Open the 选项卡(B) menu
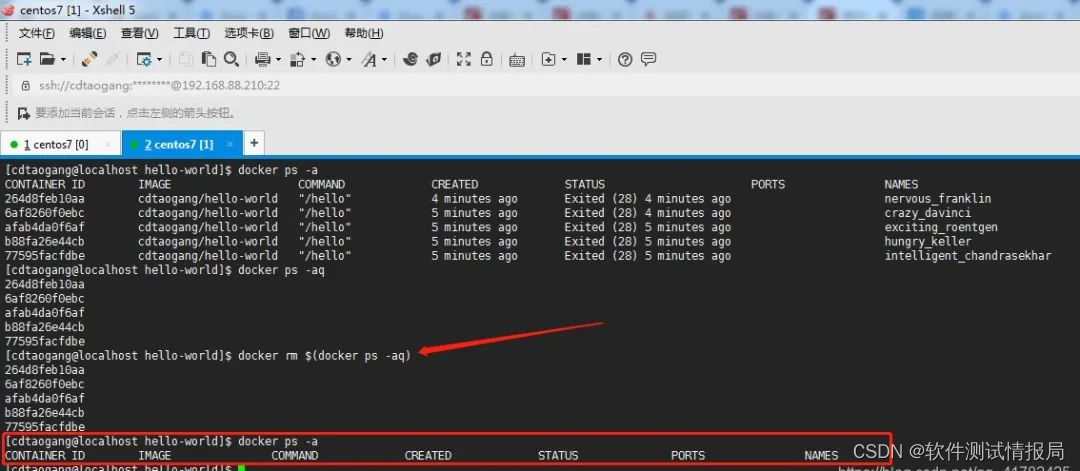This screenshot has height=471, width=1080. point(249,33)
